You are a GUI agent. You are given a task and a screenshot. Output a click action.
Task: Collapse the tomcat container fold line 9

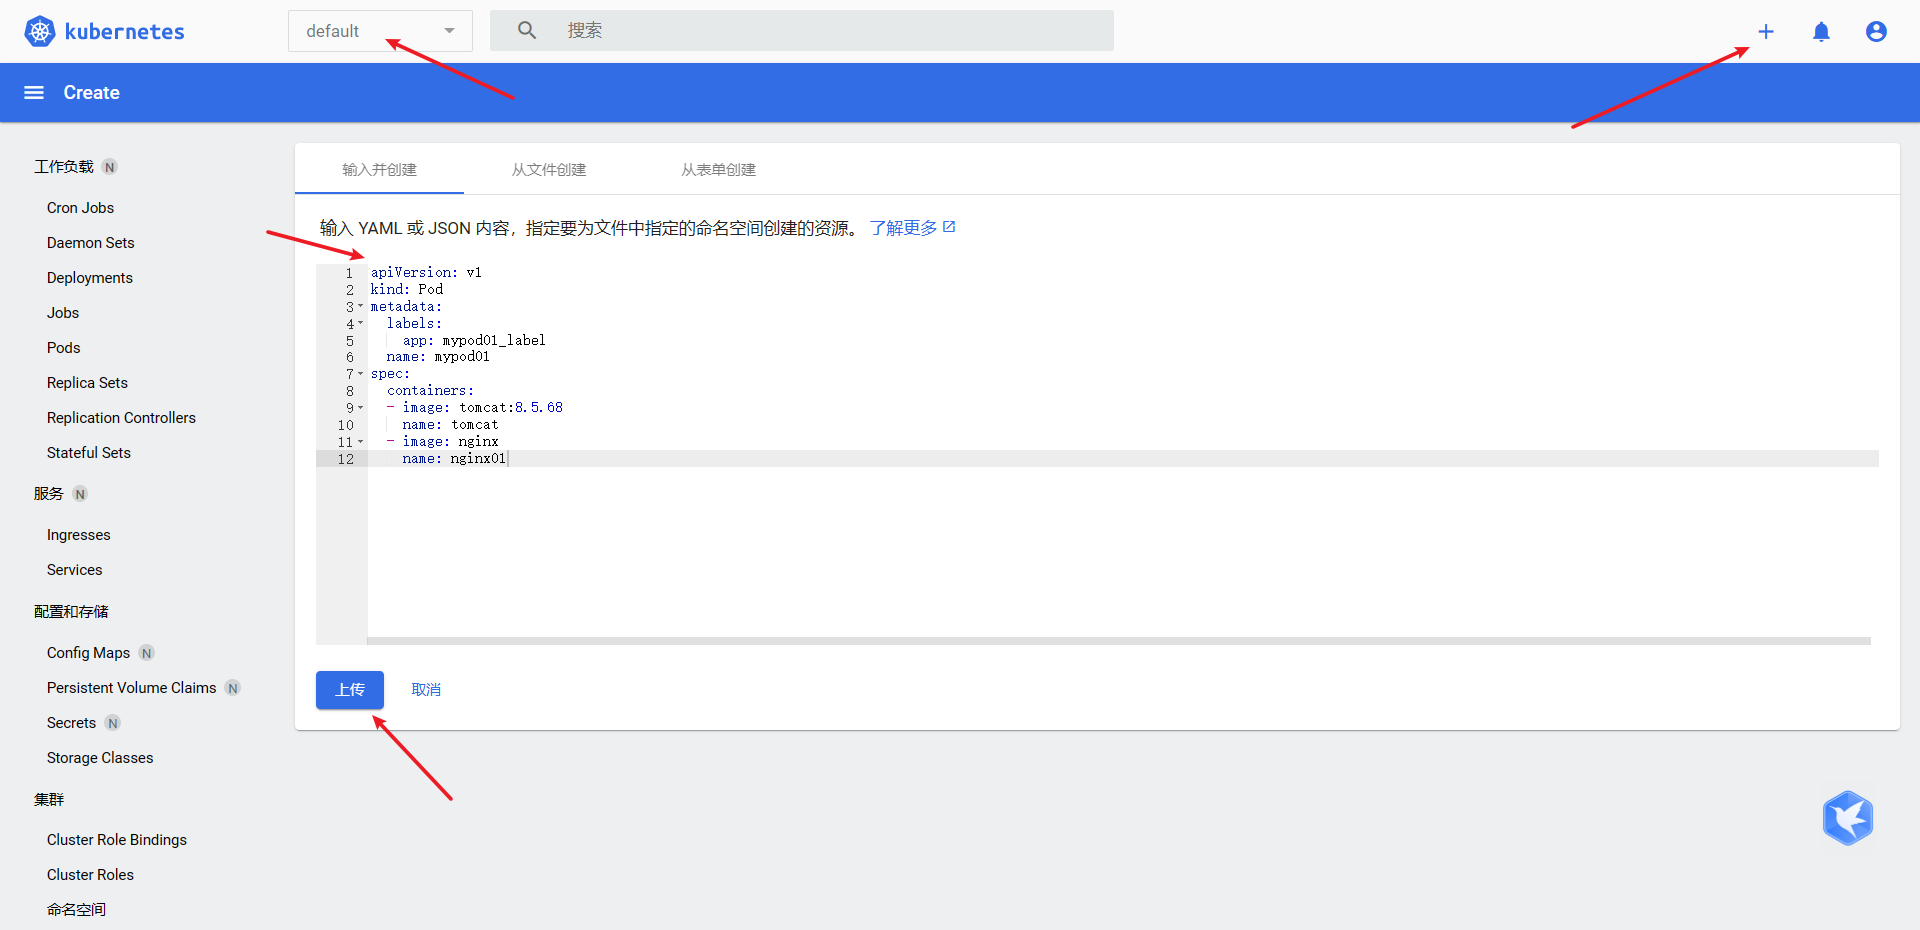361,408
